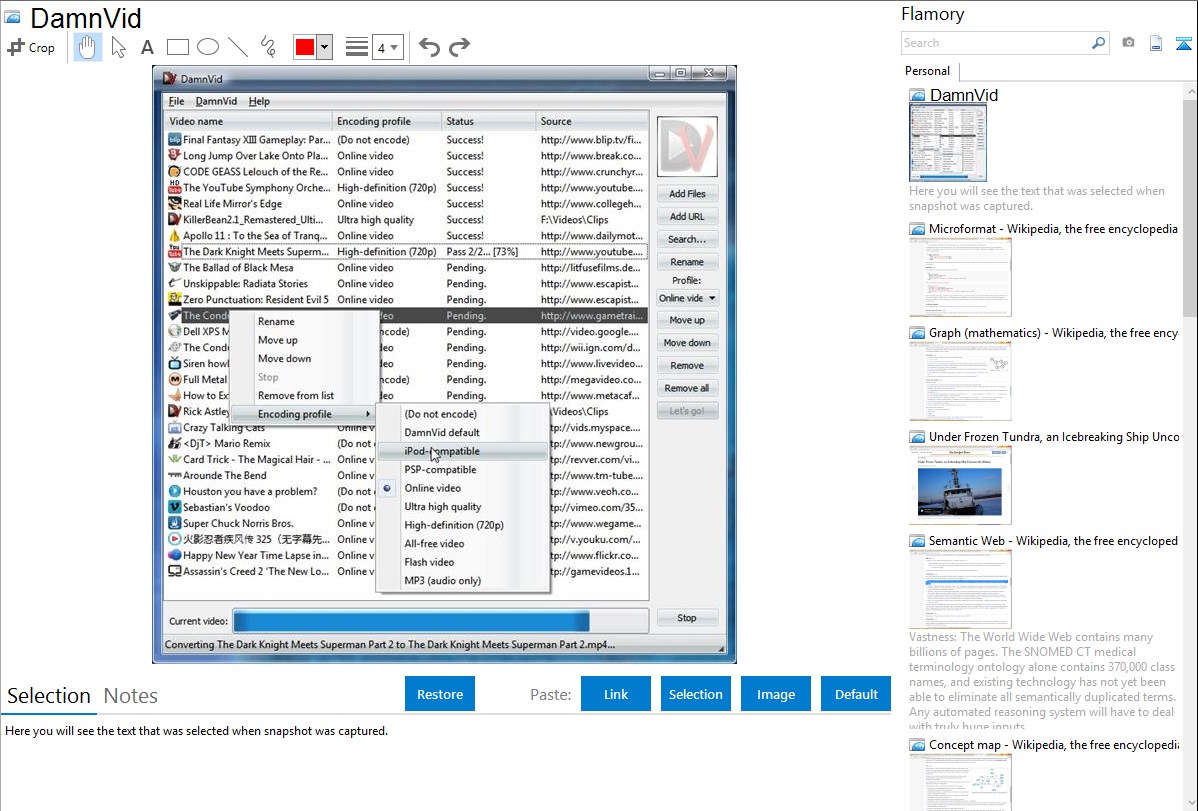Screen dimensions: 1198x811
Task: Pick the ellipse shape tool
Action: 208,47
